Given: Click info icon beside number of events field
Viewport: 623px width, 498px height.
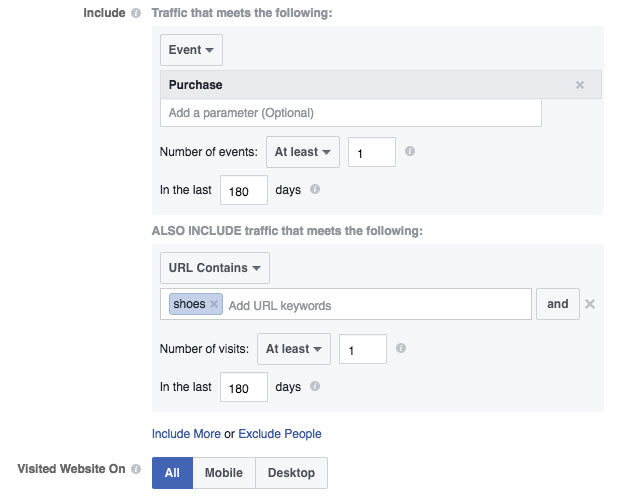Looking at the screenshot, I should 410,151.
